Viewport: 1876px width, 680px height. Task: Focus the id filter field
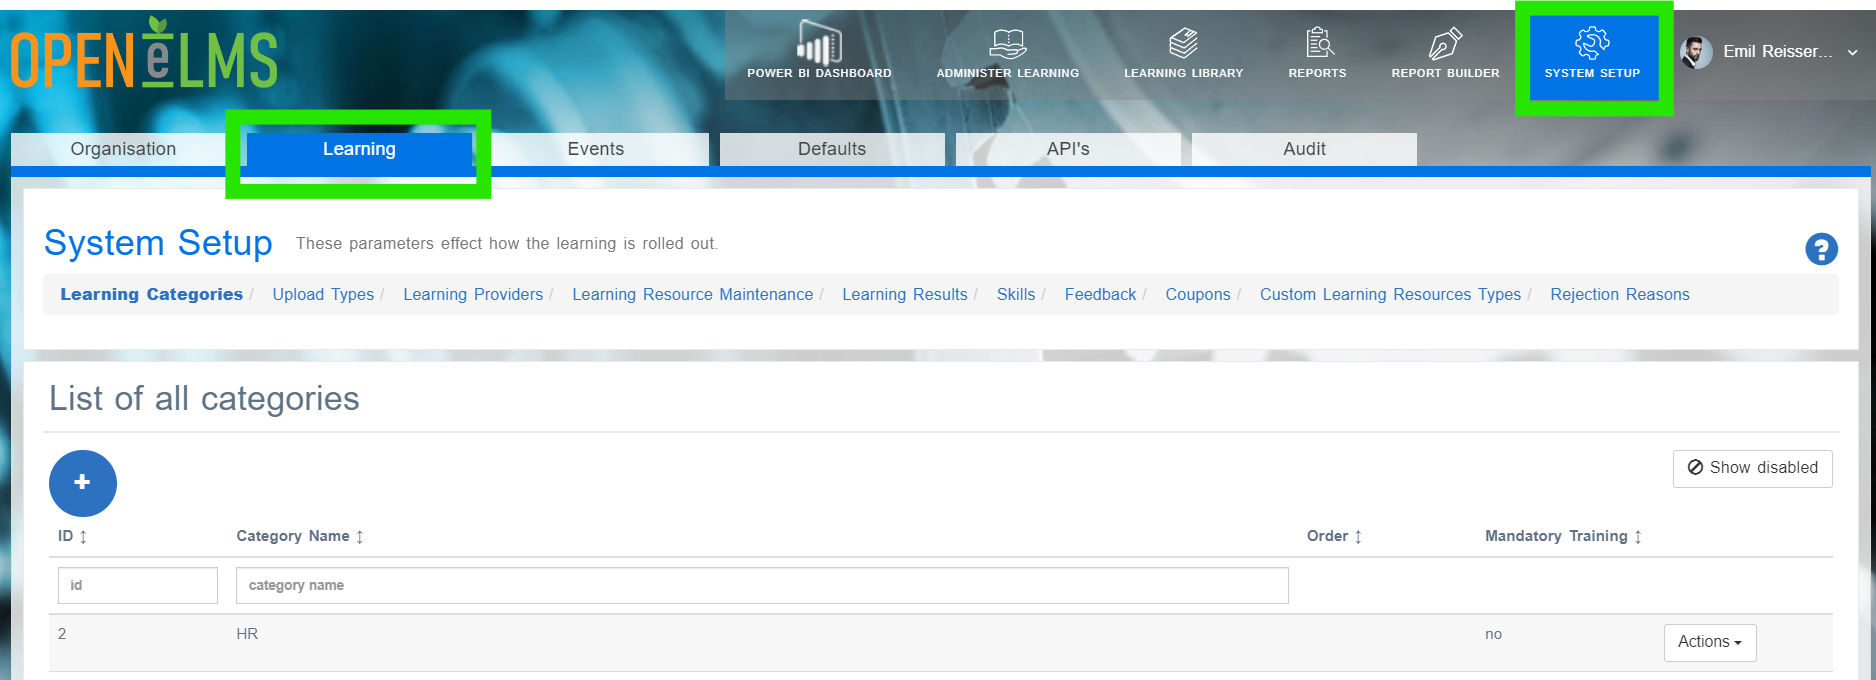pos(138,585)
